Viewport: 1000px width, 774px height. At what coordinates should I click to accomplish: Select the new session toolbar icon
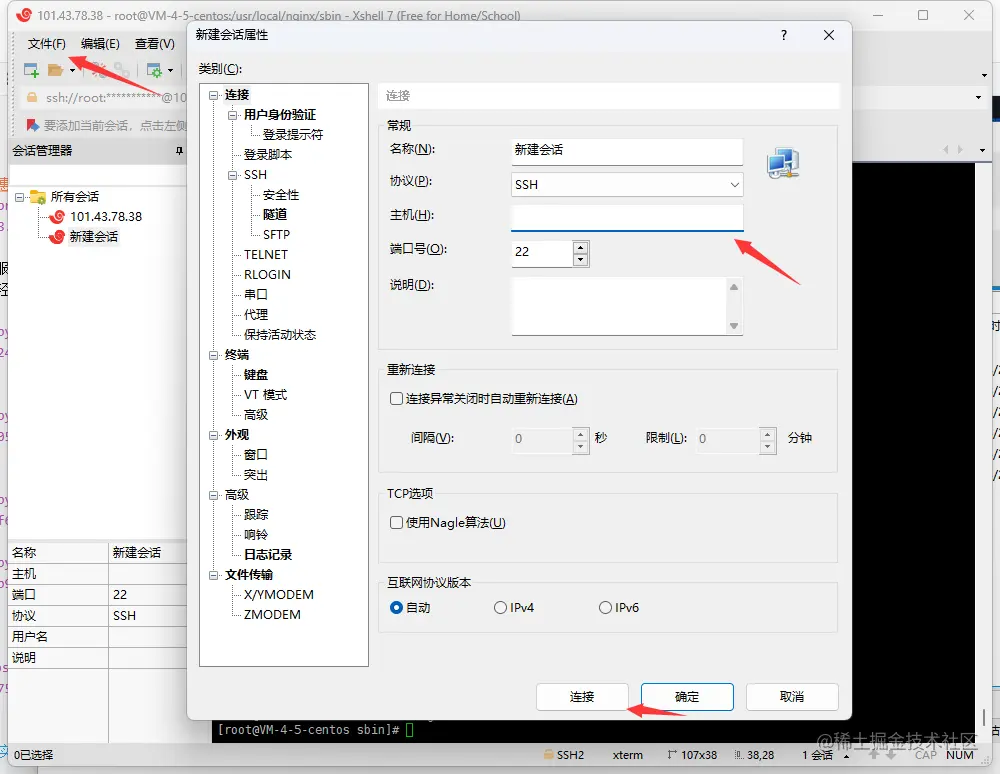[30, 69]
